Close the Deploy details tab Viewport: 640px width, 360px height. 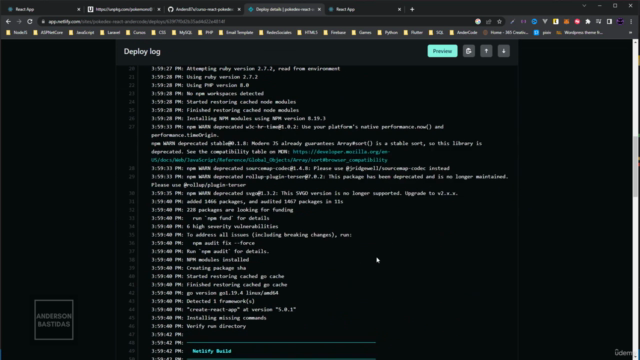pyautogui.click(x=319, y=9)
